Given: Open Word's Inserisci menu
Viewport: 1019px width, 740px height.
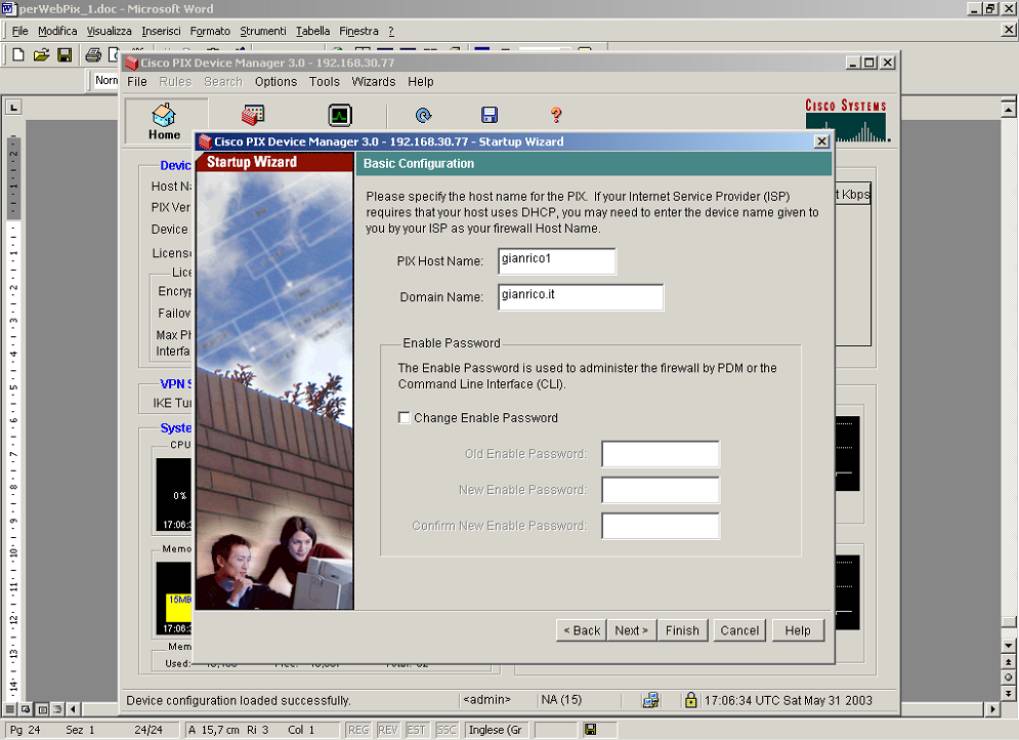Looking at the screenshot, I should (x=161, y=31).
